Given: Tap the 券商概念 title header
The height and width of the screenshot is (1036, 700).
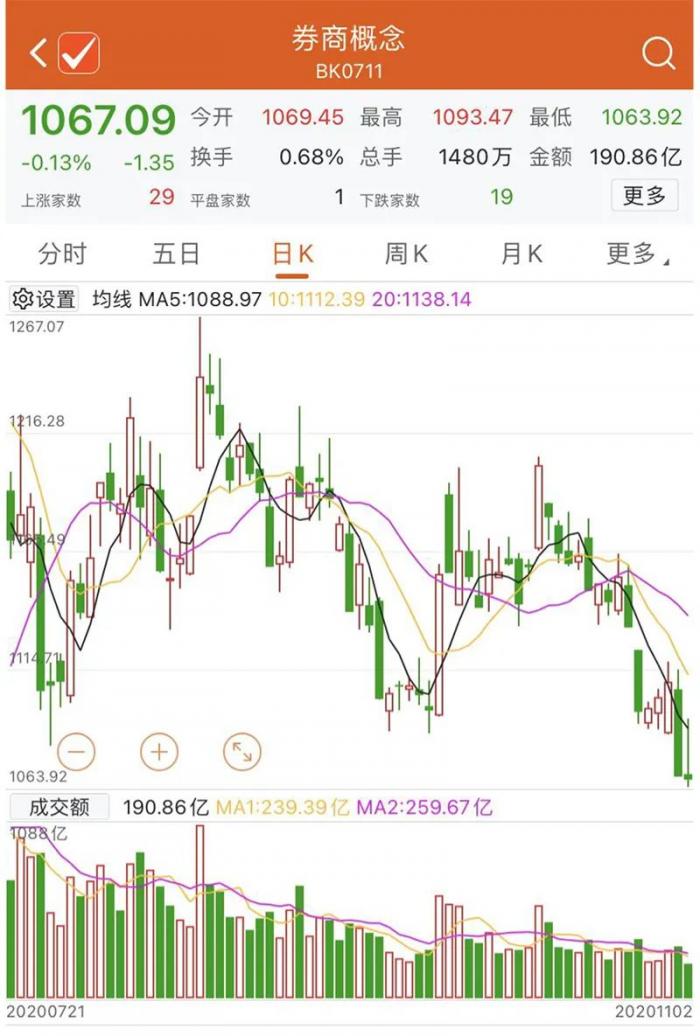Looking at the screenshot, I should pyautogui.click(x=348, y=38).
